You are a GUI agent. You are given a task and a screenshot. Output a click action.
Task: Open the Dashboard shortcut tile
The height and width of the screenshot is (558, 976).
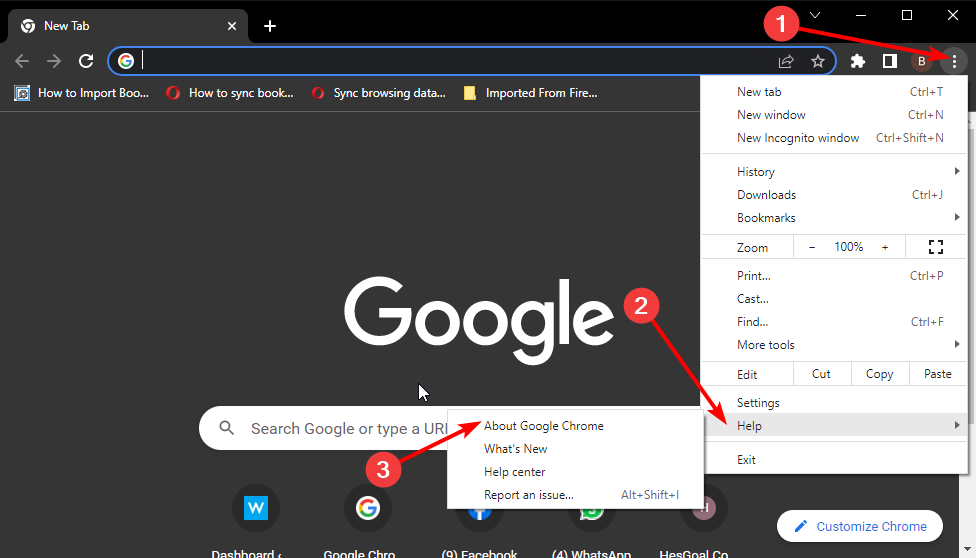pos(256,508)
